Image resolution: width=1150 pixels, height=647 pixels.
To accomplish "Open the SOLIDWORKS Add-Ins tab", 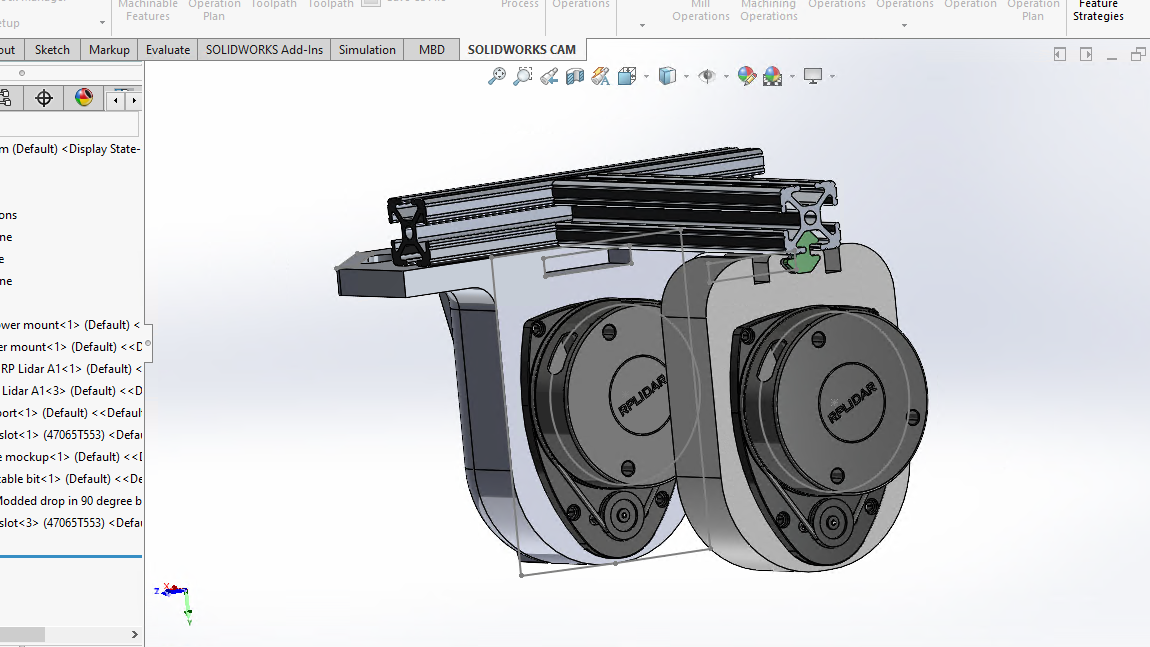I will coord(264,50).
